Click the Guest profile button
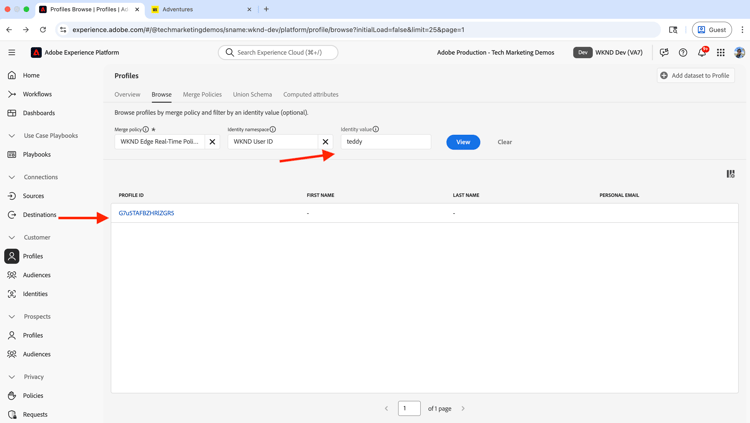 click(x=712, y=30)
